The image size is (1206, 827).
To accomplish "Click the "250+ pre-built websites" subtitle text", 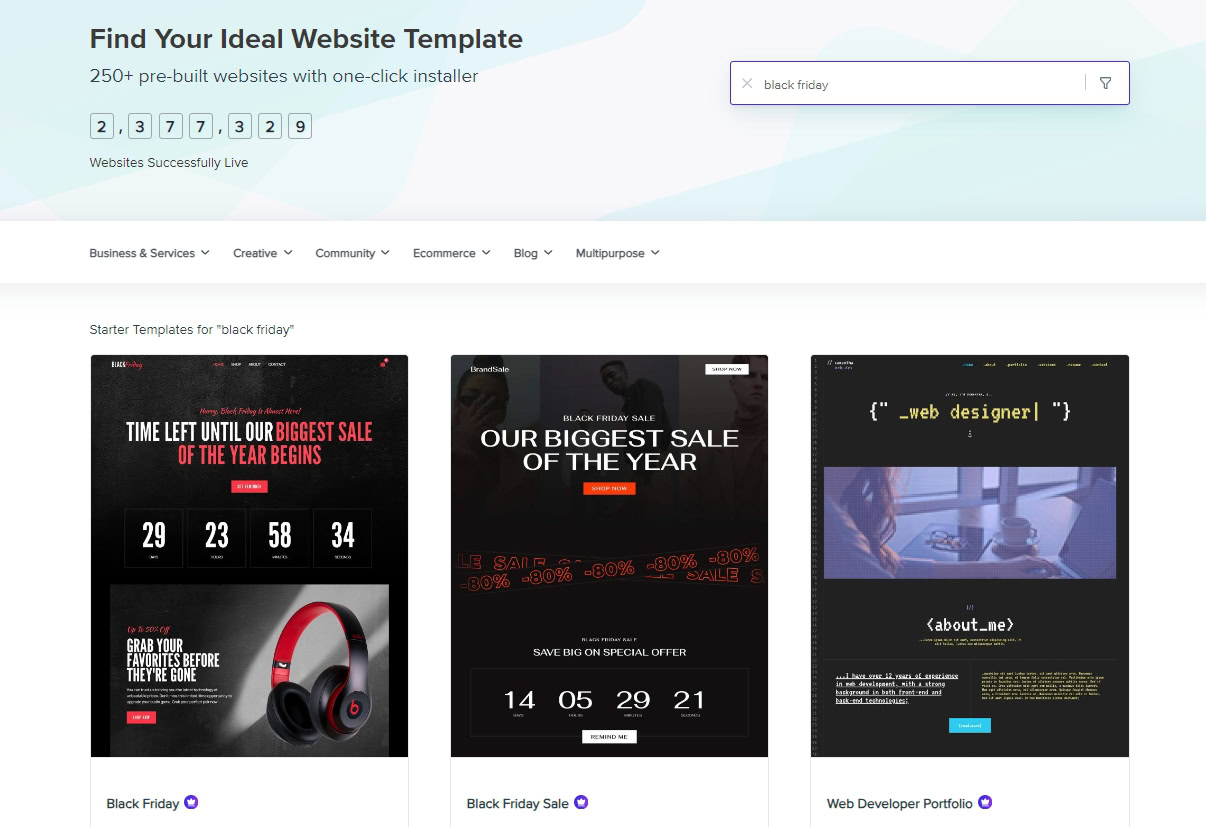I will pos(284,76).
